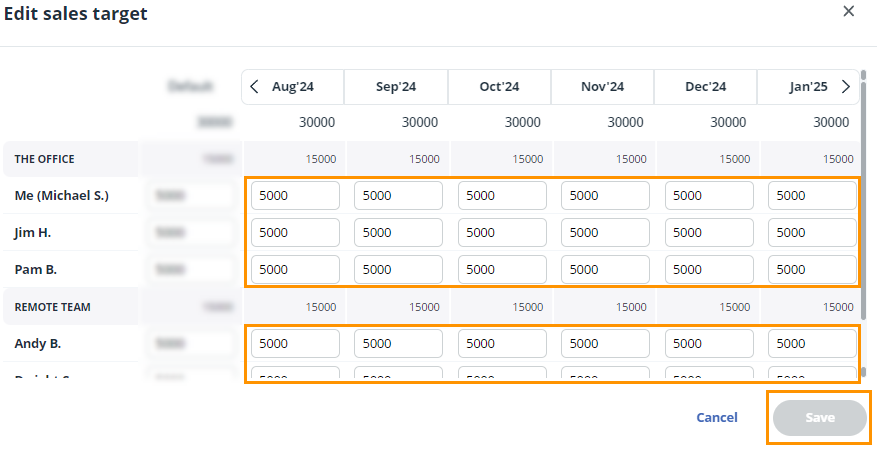Edit Andy B. Oct'24 target field
Viewport: 877px width, 449px height.
[502, 343]
